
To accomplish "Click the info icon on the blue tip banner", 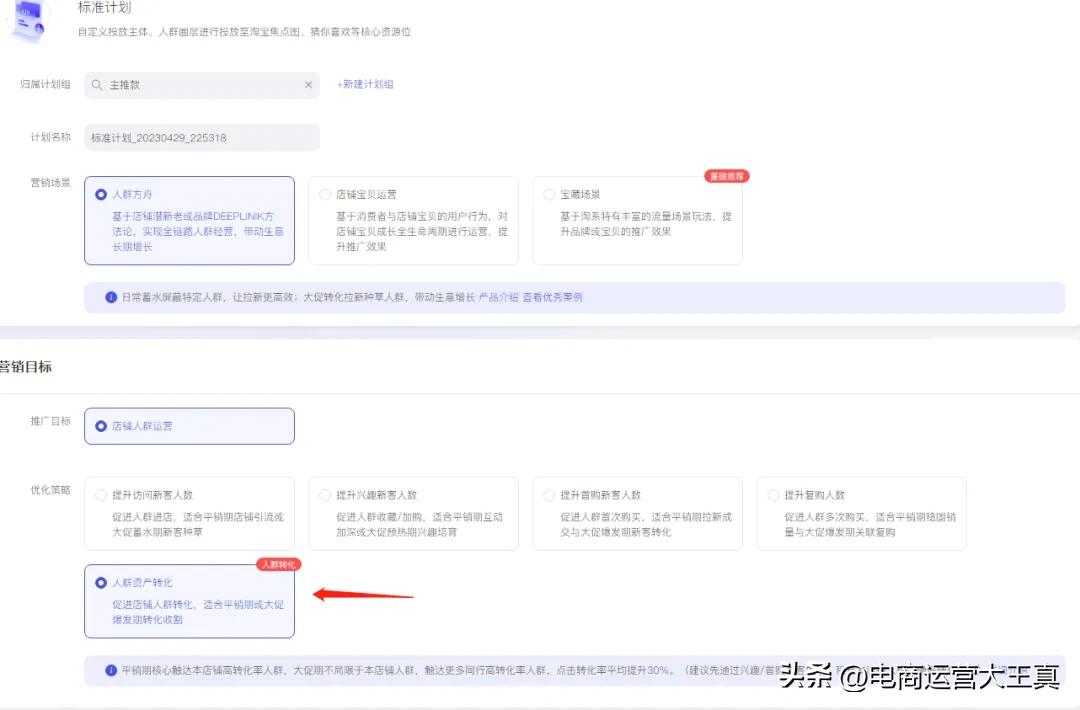I will [x=109, y=297].
